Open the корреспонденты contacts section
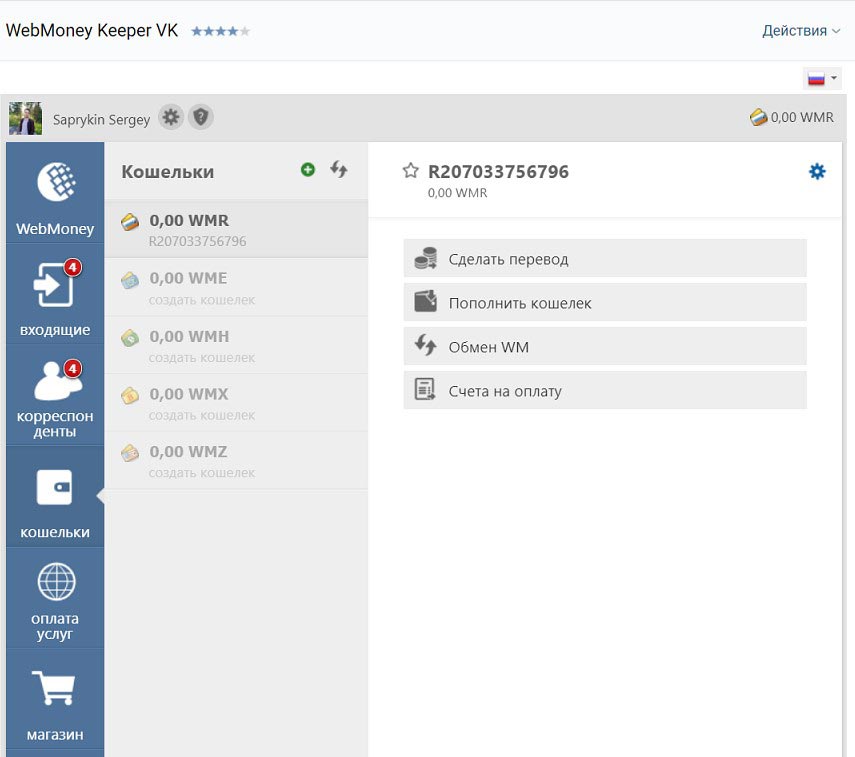 coord(55,395)
